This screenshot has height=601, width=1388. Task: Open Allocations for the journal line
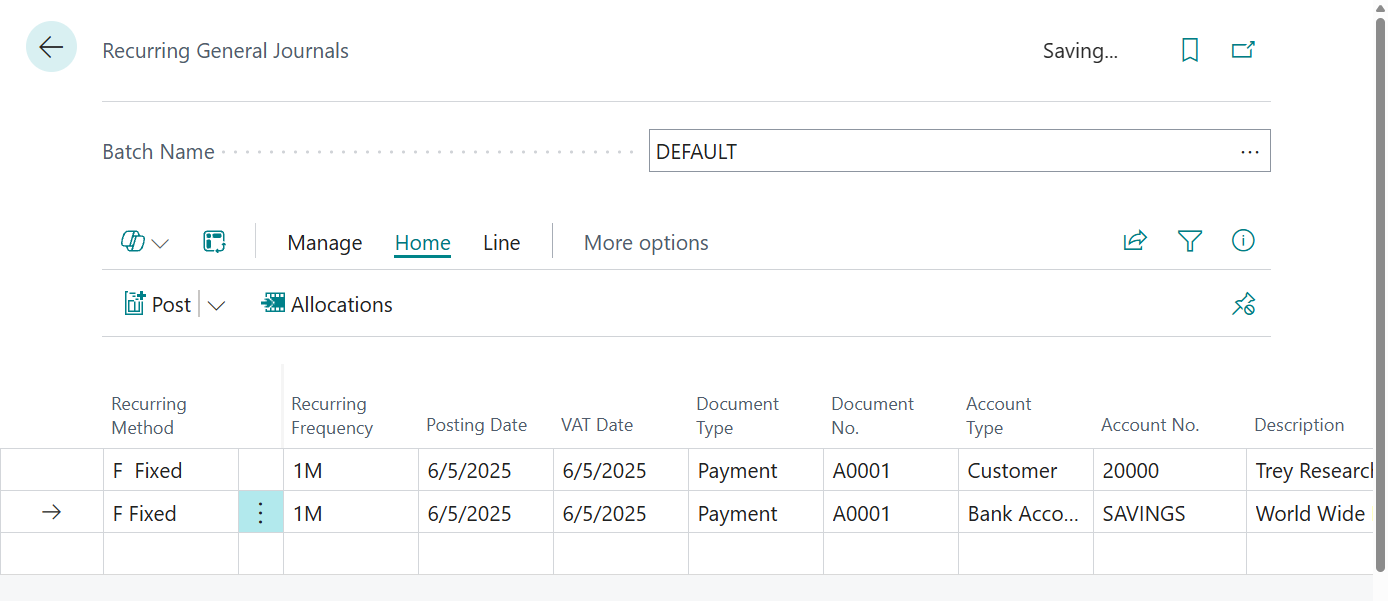pyautogui.click(x=326, y=303)
